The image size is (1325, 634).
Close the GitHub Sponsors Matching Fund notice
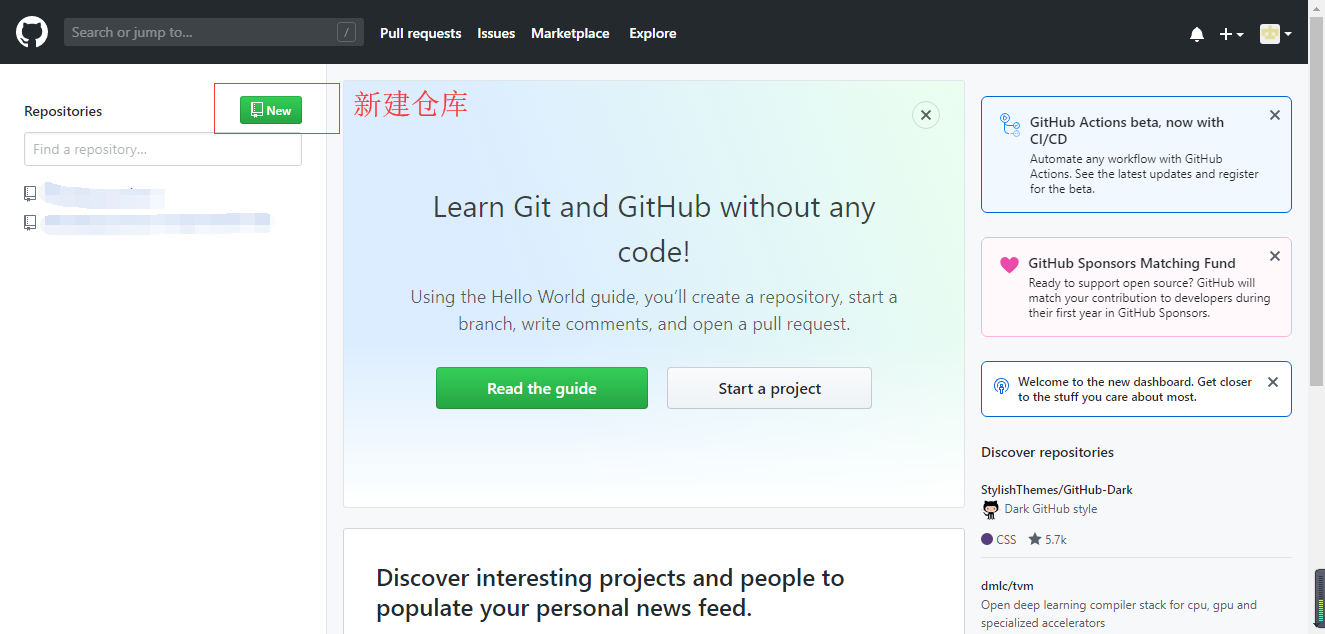coord(1275,256)
